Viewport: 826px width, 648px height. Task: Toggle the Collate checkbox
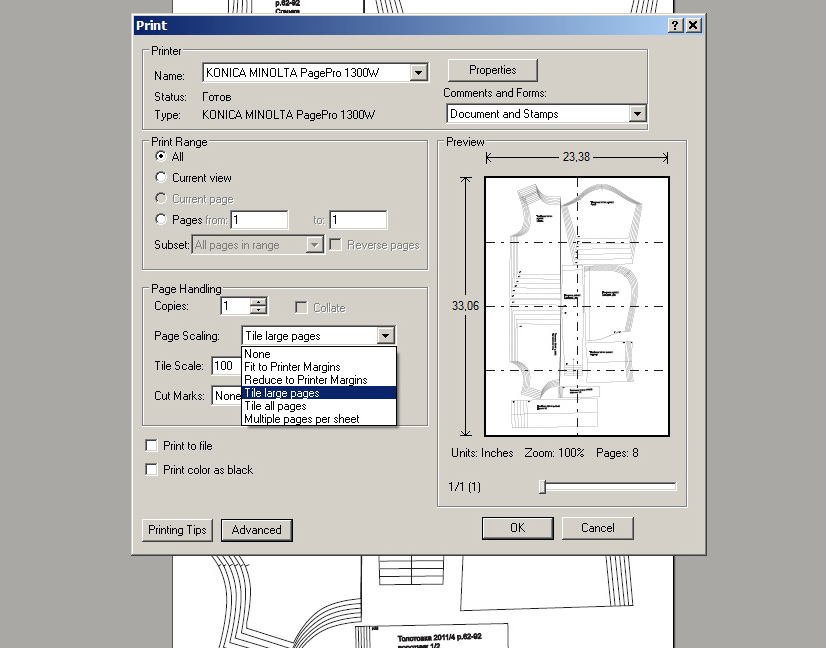[301, 308]
